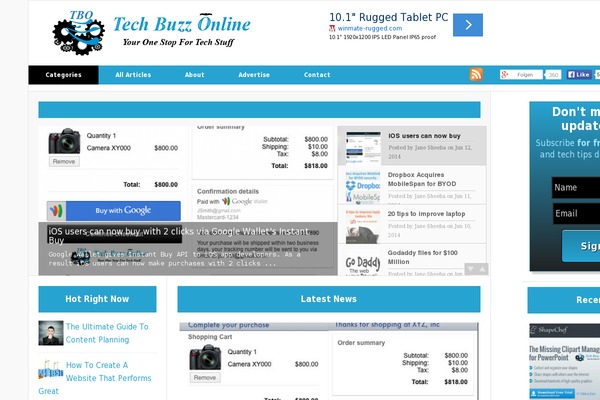The width and height of the screenshot is (600, 400).
Task: Click the blue arrow on tablet ad
Action: 468,25
